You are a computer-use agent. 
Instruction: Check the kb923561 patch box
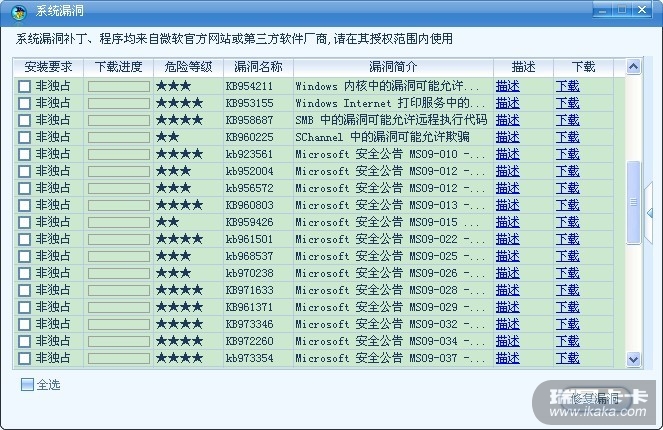click(x=25, y=154)
